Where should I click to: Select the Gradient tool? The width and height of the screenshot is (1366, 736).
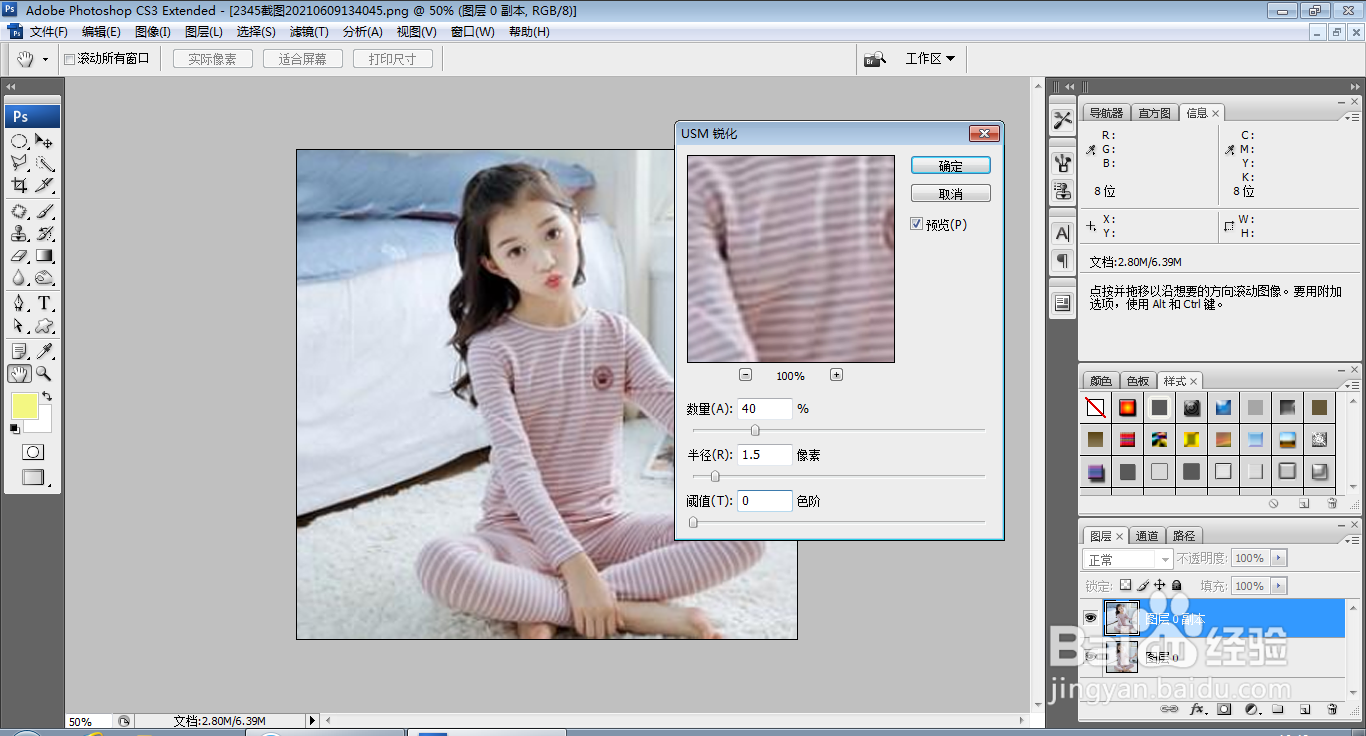45,256
